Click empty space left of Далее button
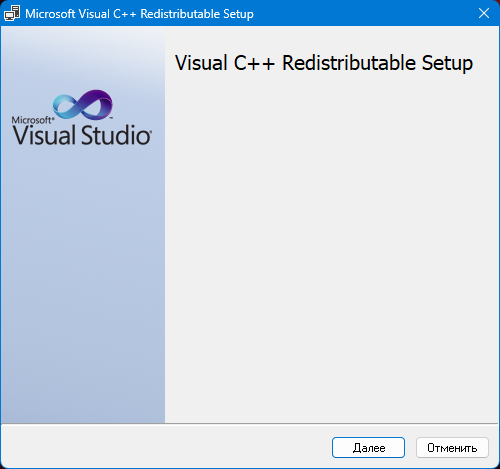 (167, 447)
